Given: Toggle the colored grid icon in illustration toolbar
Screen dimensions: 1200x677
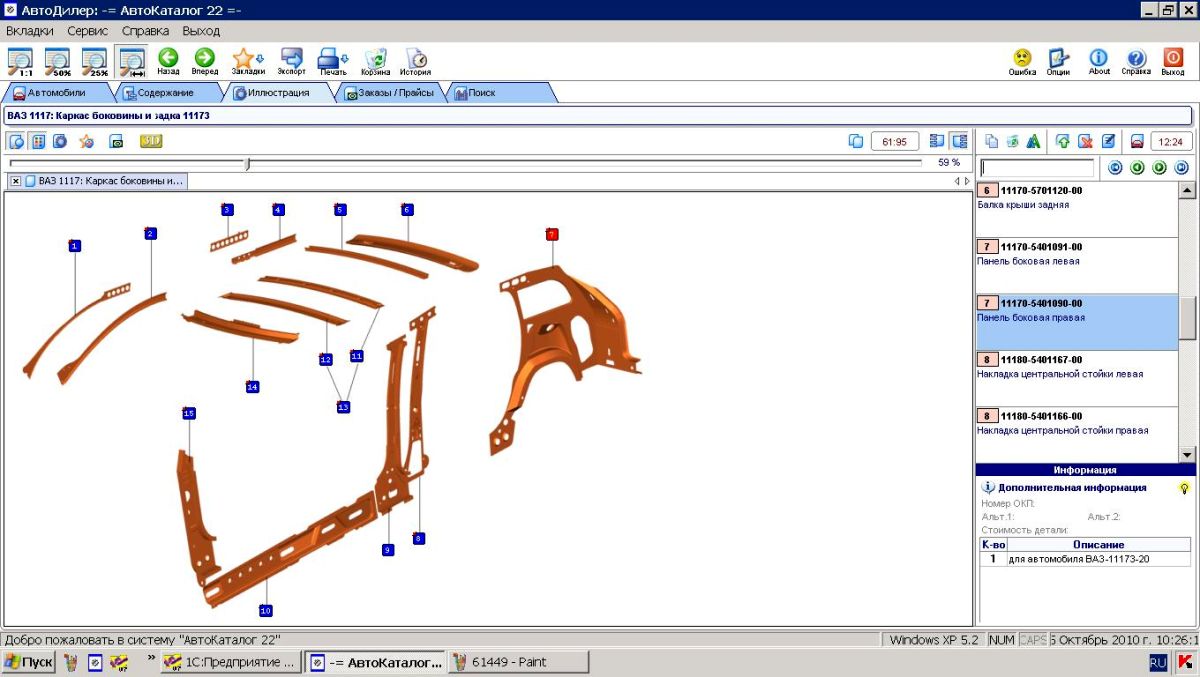Looking at the screenshot, I should pyautogui.click(x=38, y=141).
